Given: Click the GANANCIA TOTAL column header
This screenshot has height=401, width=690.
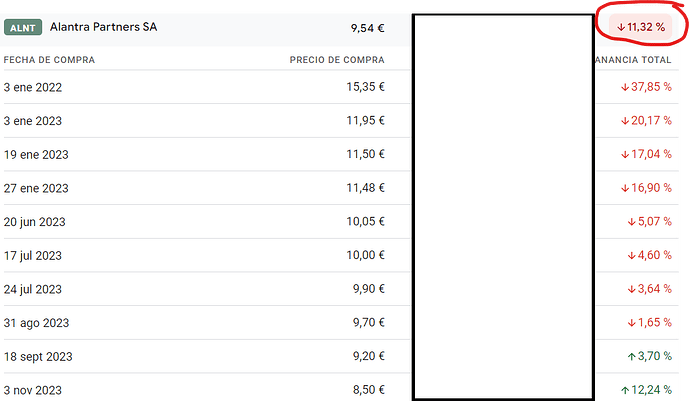Looking at the screenshot, I should pyautogui.click(x=633, y=60).
